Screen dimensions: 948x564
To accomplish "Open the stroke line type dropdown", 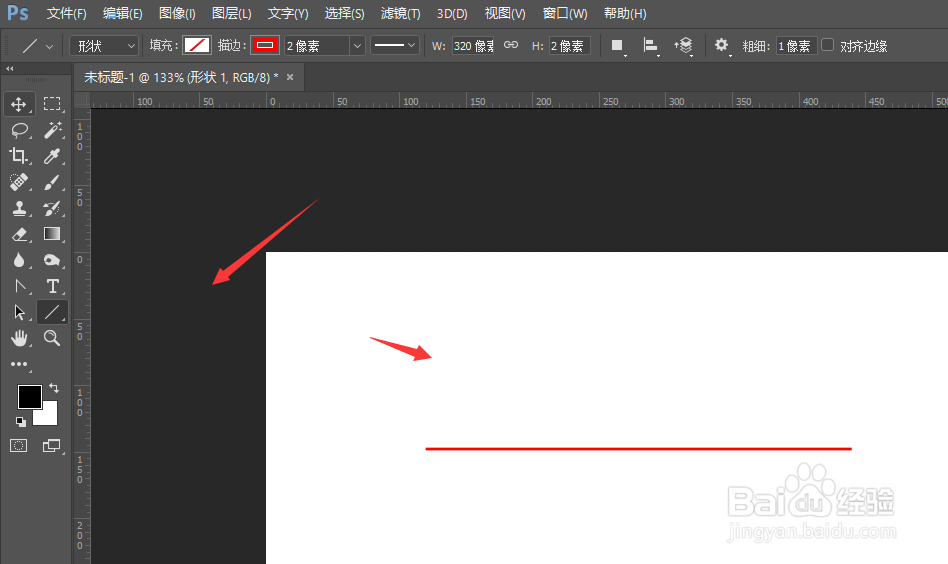I will (395, 45).
